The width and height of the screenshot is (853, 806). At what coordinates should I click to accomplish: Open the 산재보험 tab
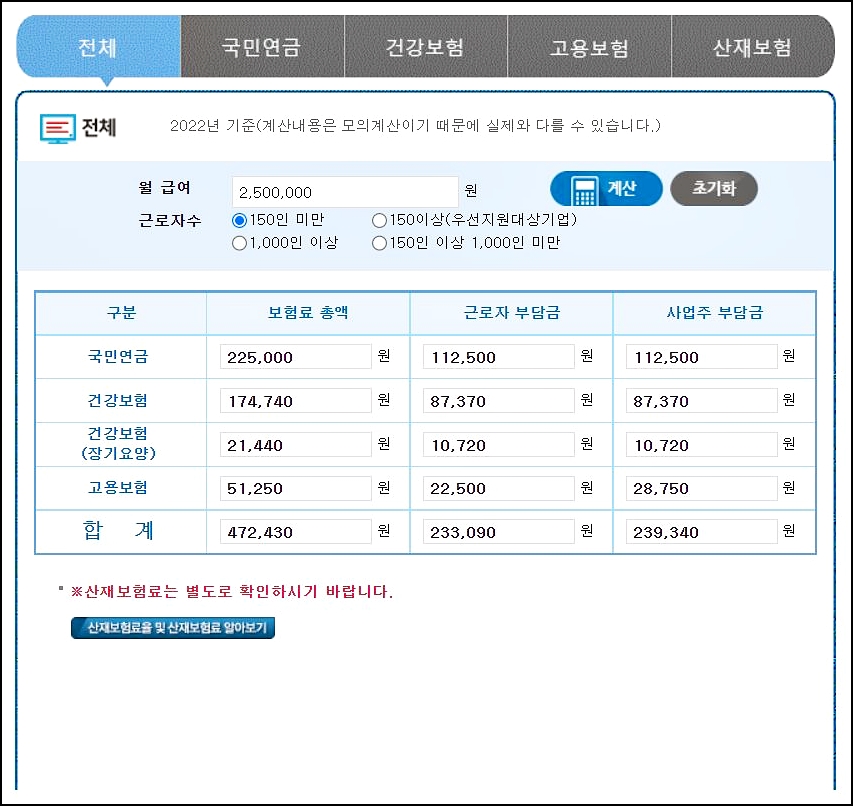point(753,47)
